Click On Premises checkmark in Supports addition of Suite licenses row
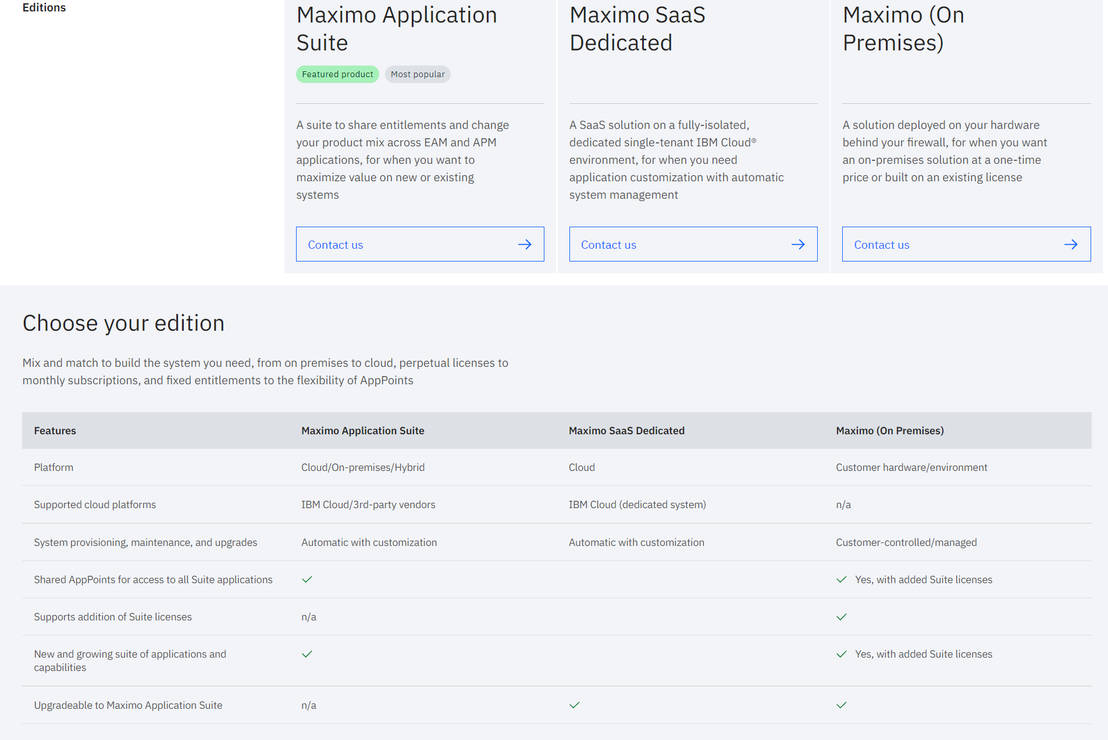The image size is (1108, 740). click(841, 617)
